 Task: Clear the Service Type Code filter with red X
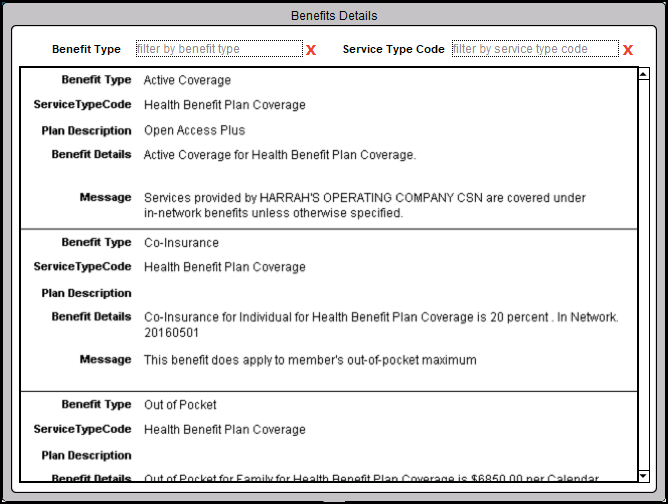tap(628, 50)
